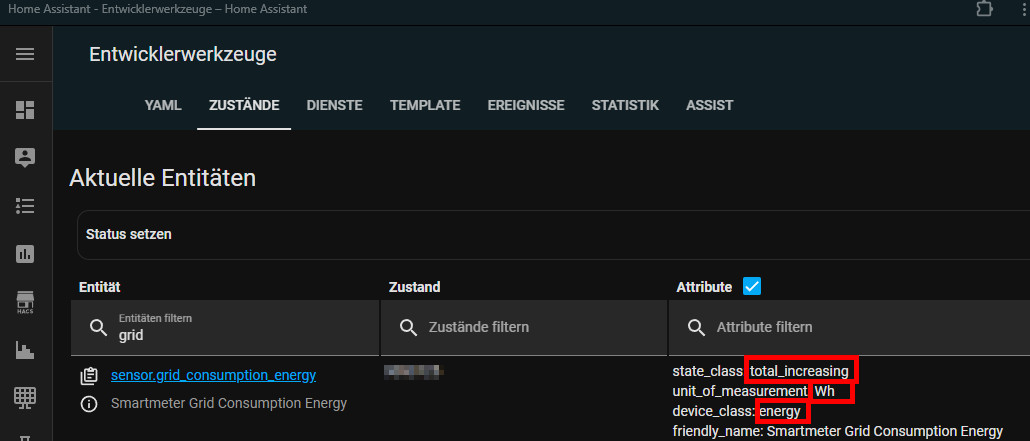Switch to the Dienste tab
Screen dimensions: 1030x441
pos(334,105)
